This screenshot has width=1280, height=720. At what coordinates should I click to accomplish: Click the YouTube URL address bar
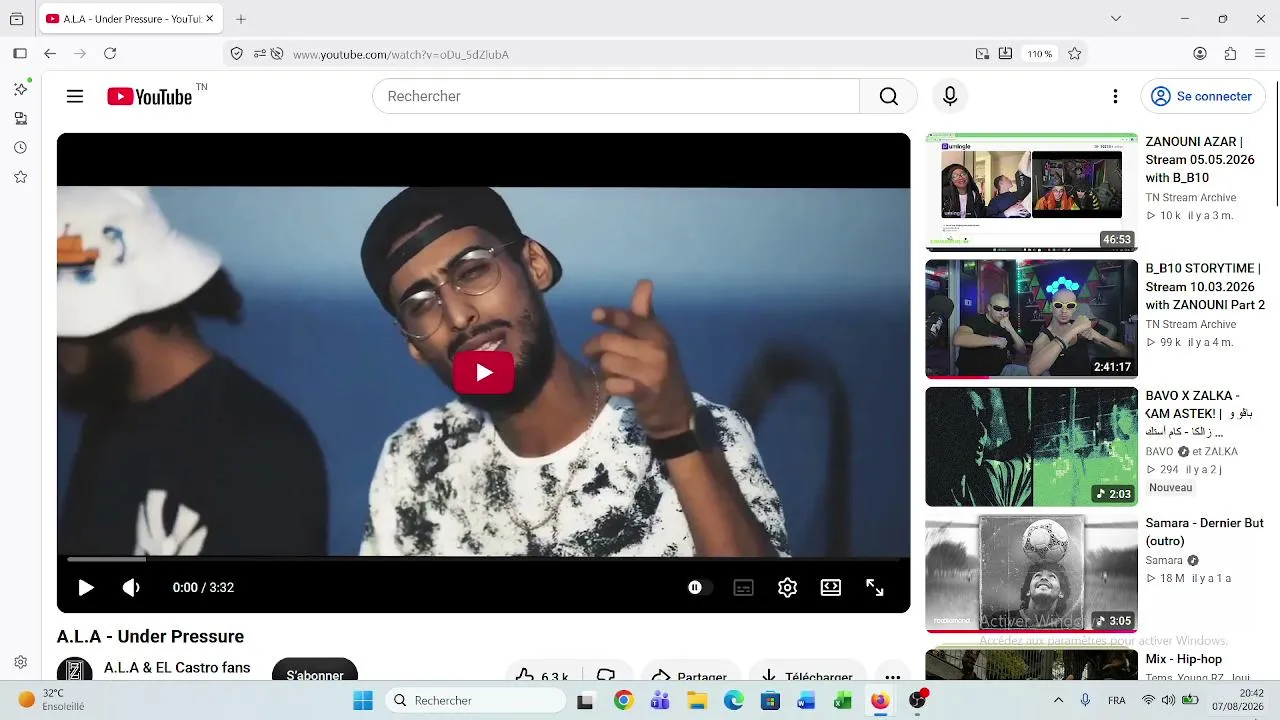630,54
